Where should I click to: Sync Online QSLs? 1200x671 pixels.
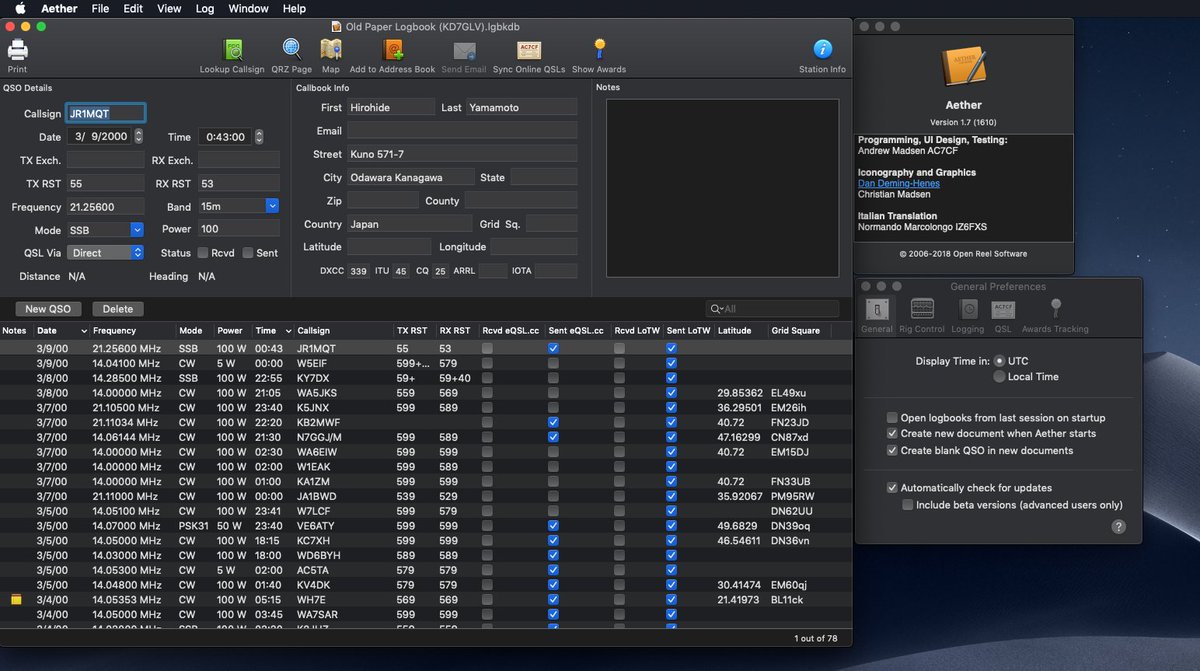point(529,50)
